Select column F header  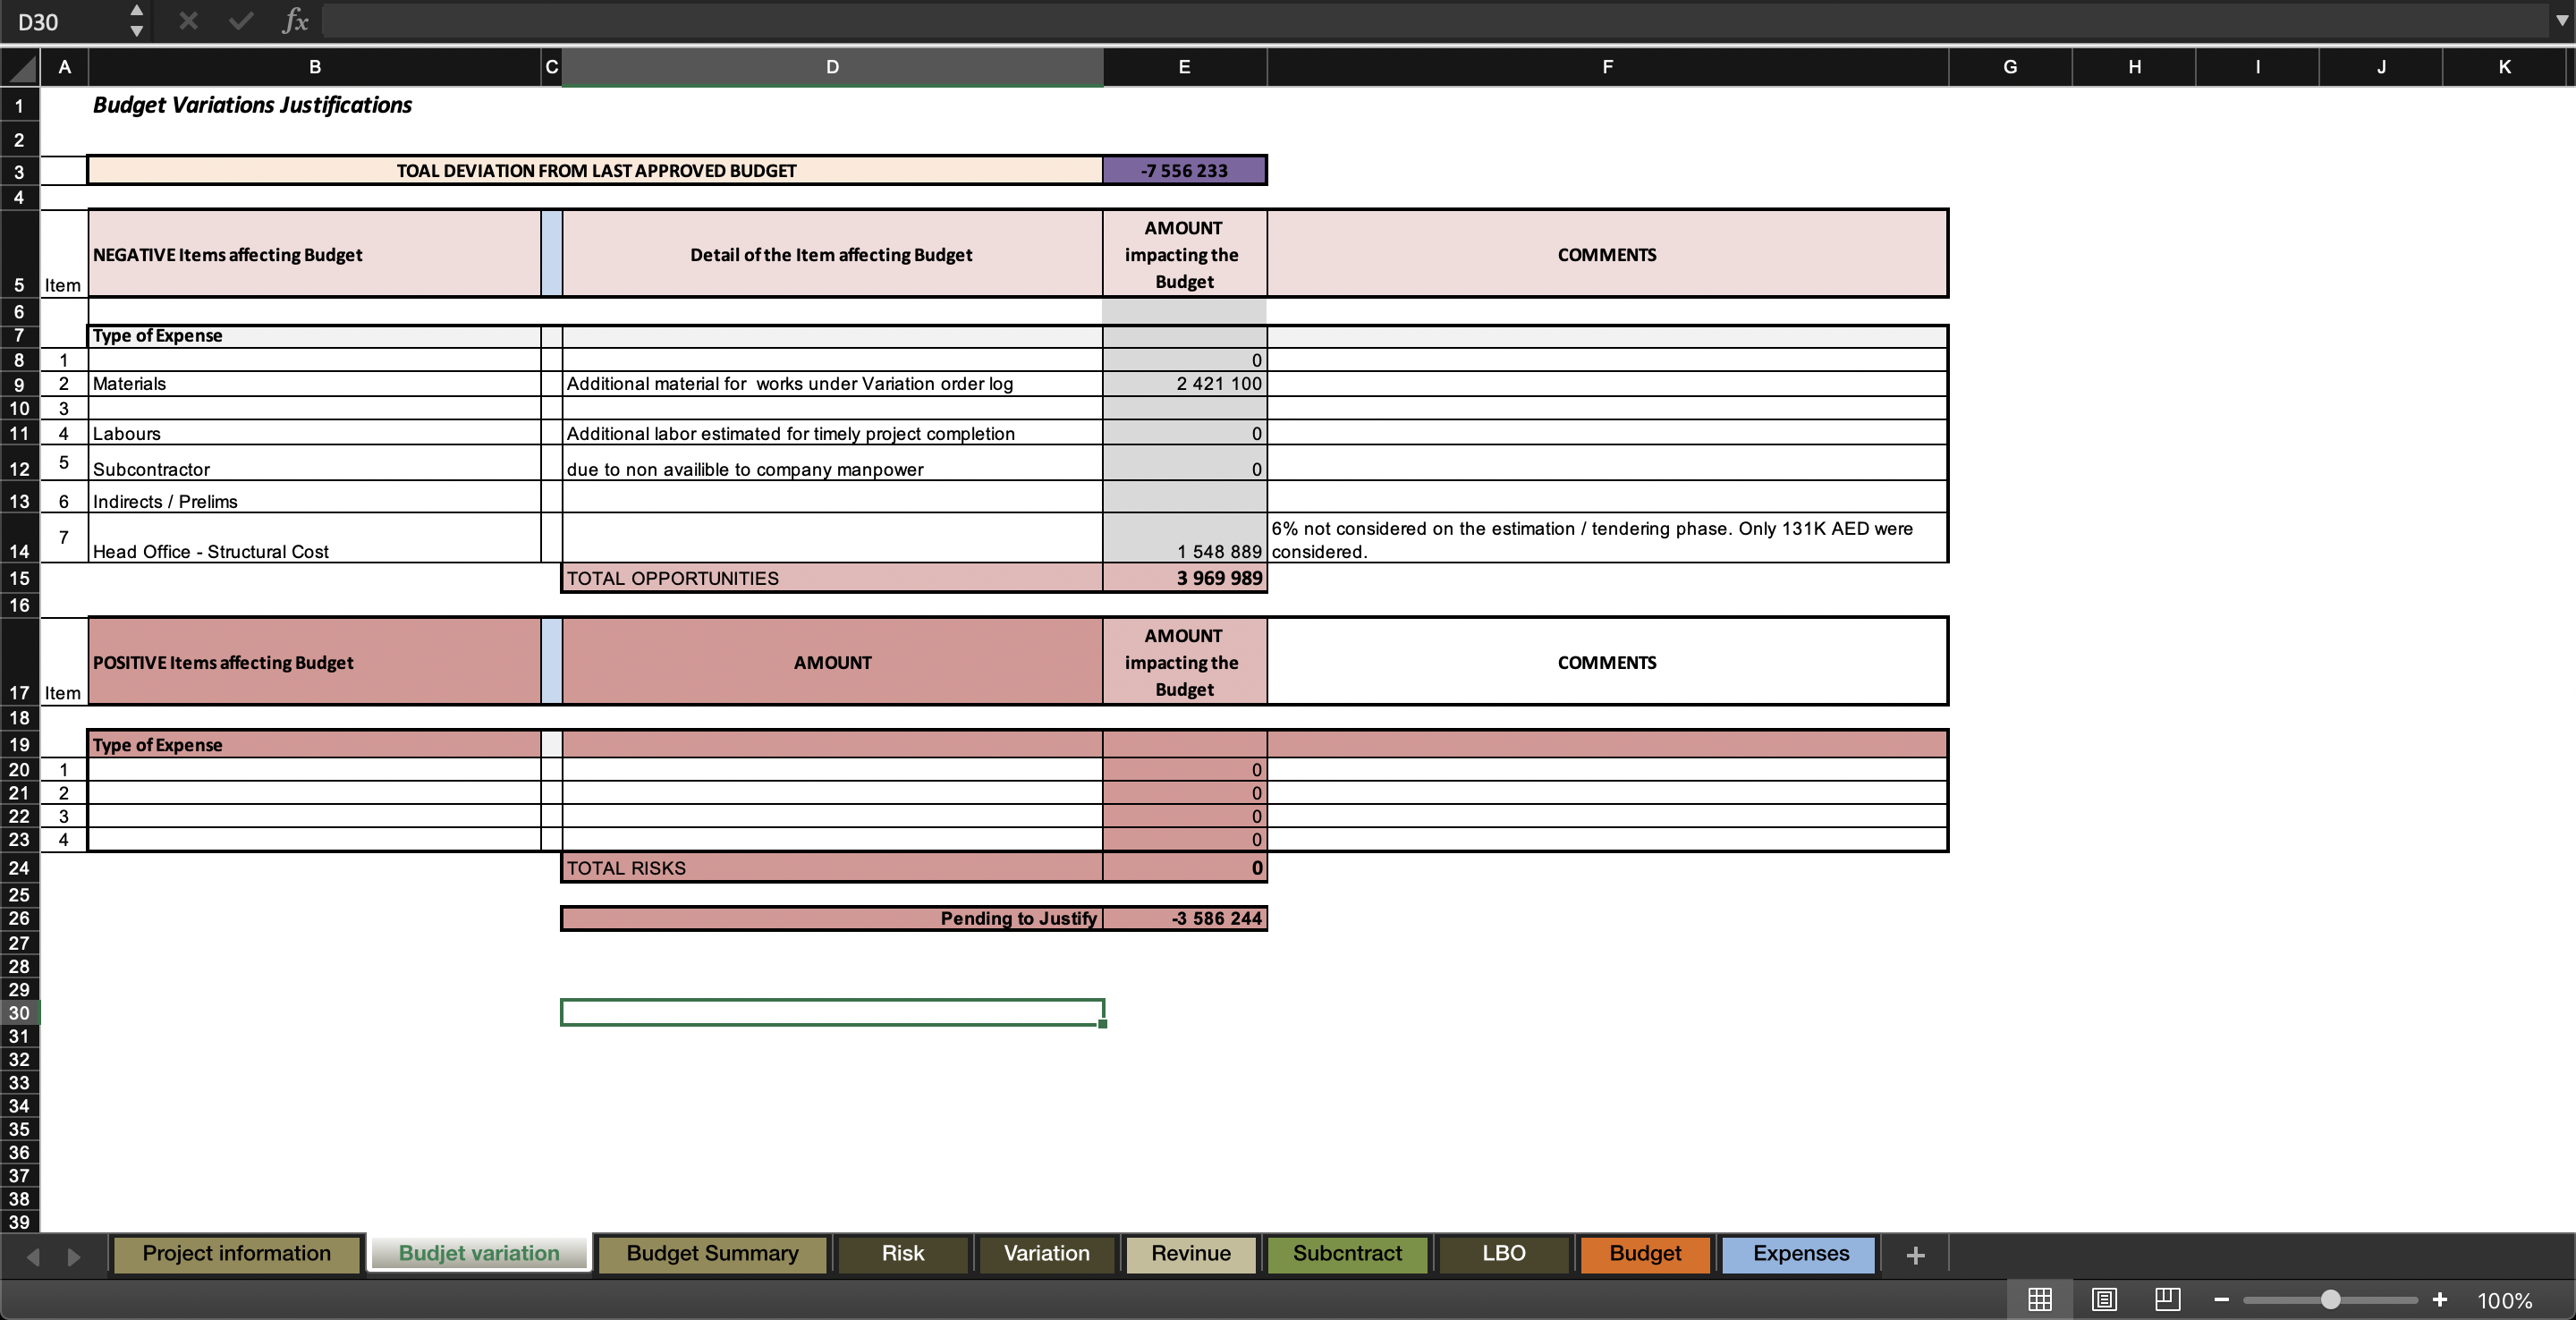pyautogui.click(x=1607, y=67)
